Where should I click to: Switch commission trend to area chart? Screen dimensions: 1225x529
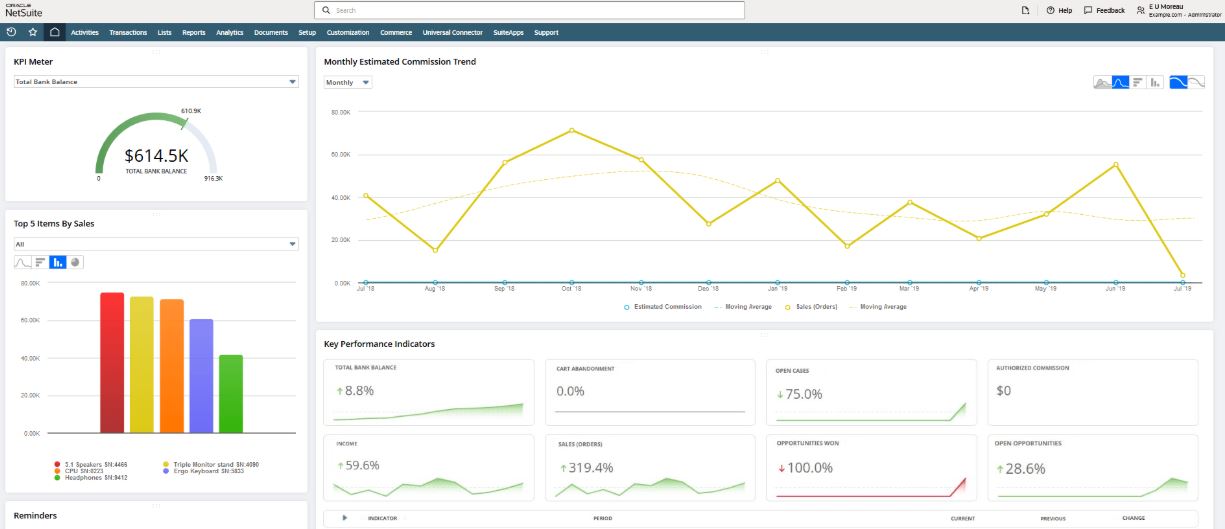(1102, 82)
